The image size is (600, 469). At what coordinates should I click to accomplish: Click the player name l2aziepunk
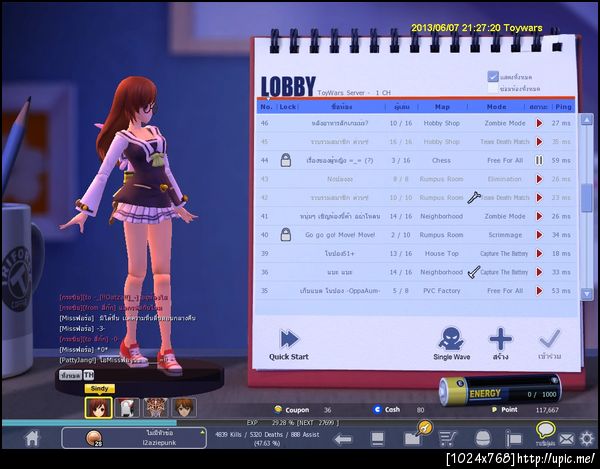tap(159, 443)
